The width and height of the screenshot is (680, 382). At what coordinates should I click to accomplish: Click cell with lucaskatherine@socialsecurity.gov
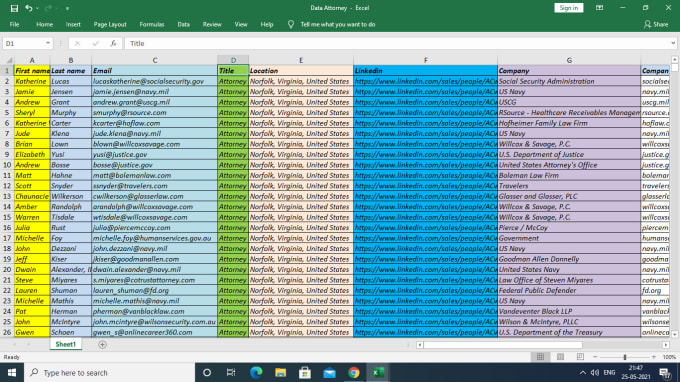click(x=155, y=81)
